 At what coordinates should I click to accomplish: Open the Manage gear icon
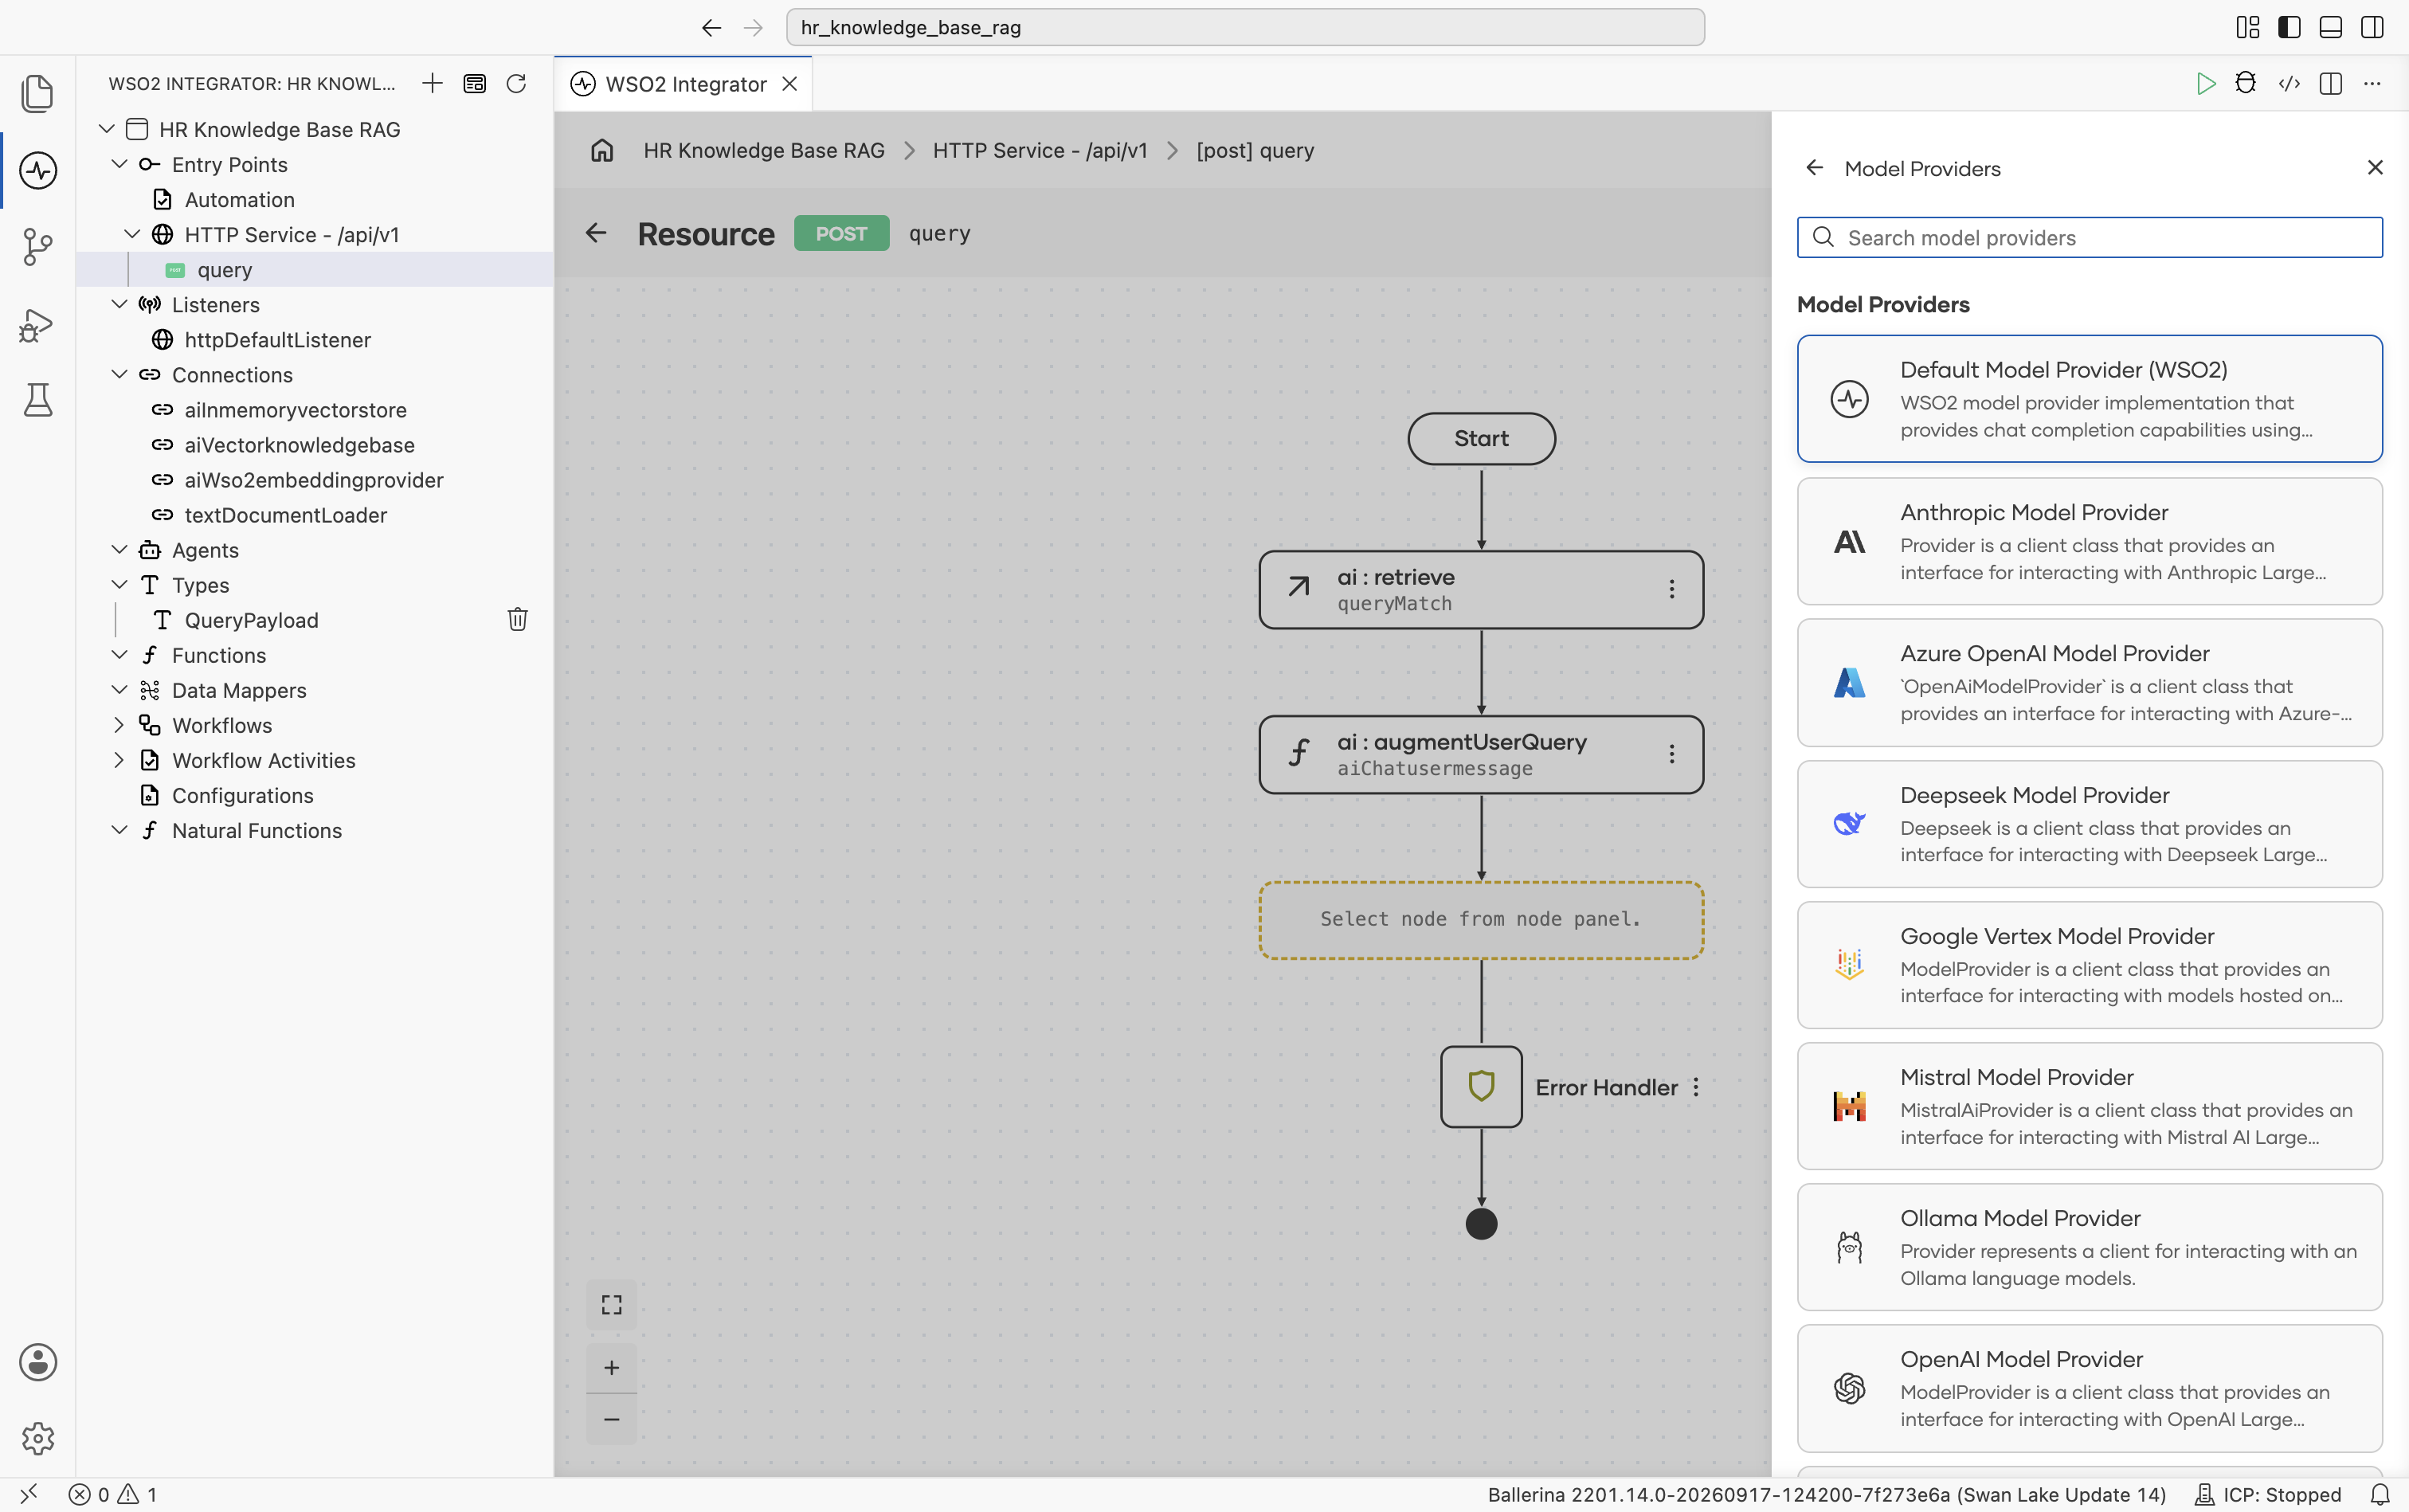coord(38,1438)
